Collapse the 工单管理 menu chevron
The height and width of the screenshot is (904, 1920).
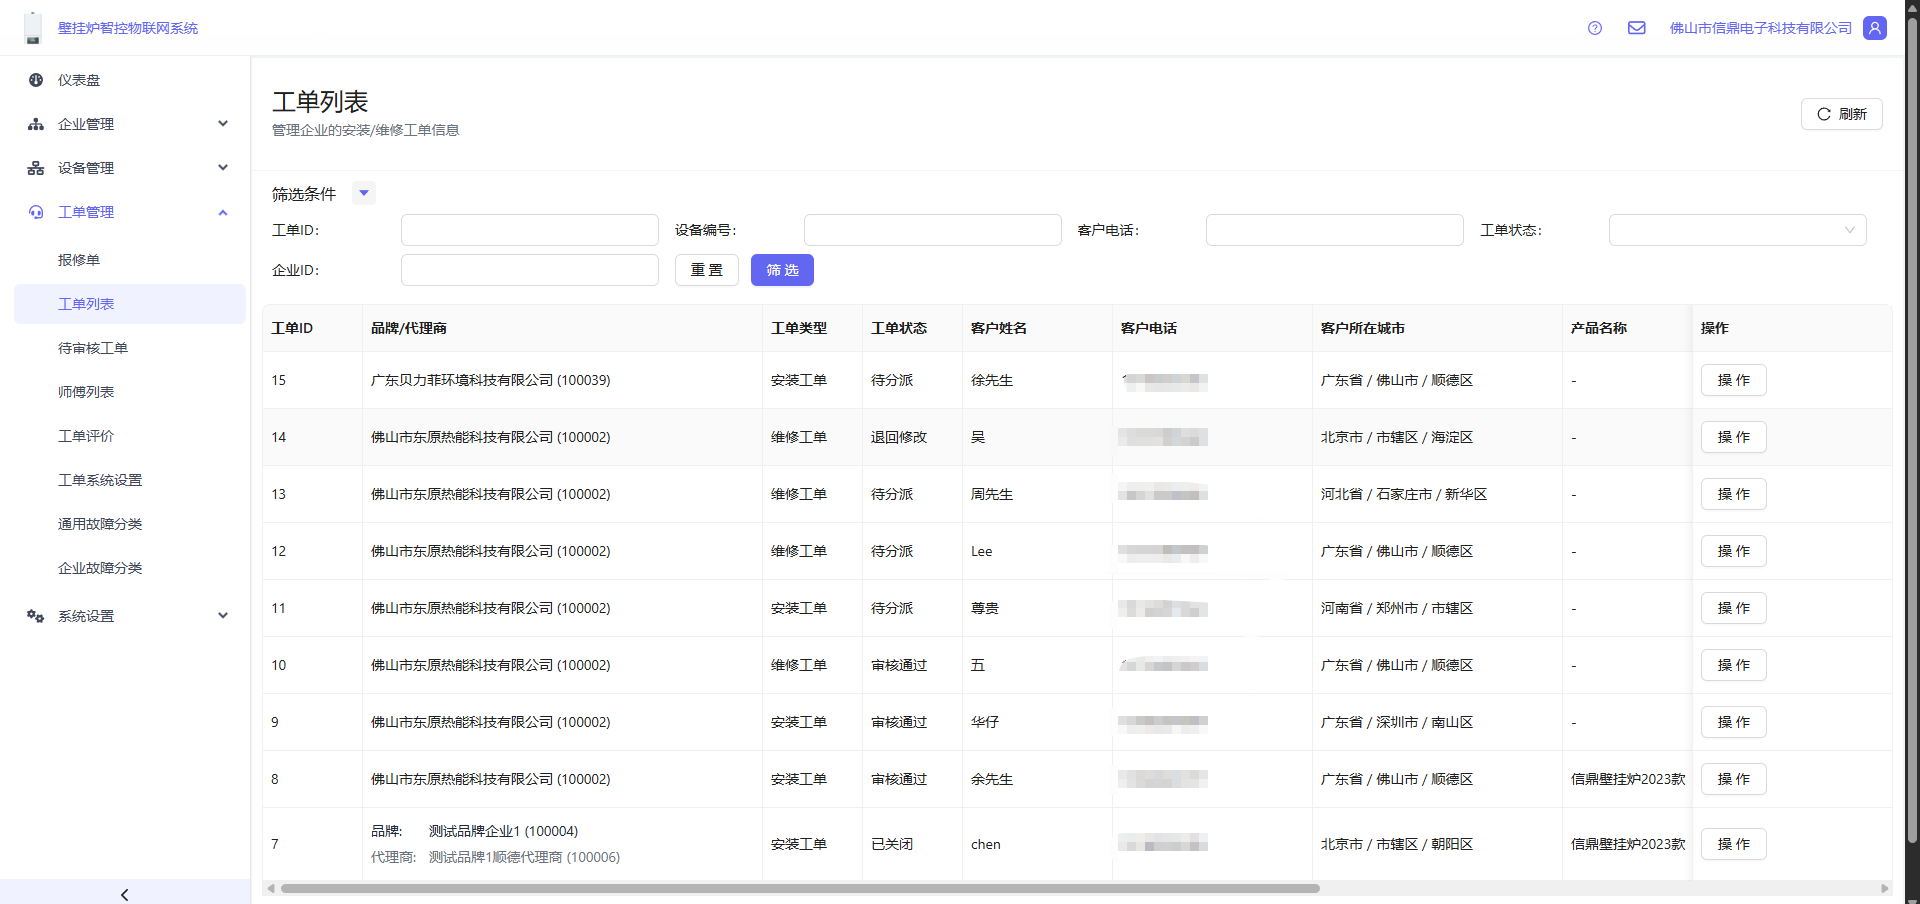(x=223, y=212)
